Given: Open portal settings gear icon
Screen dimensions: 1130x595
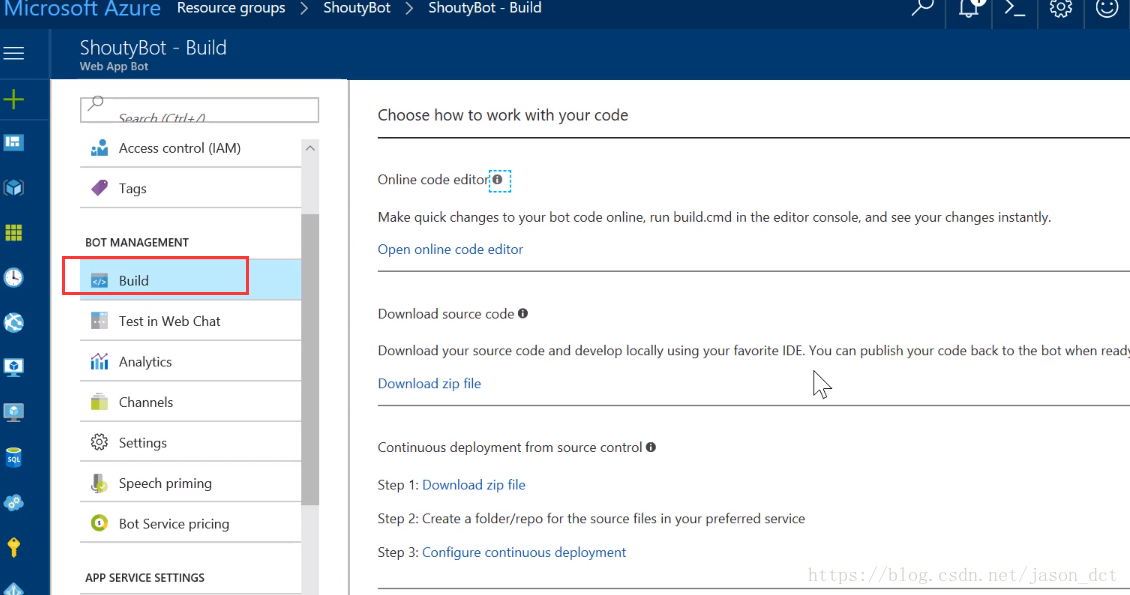Looking at the screenshot, I should click(x=1060, y=9).
